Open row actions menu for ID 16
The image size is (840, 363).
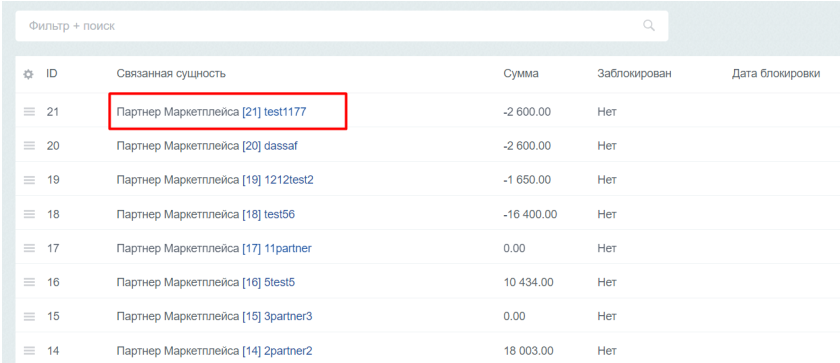pyautogui.click(x=29, y=282)
